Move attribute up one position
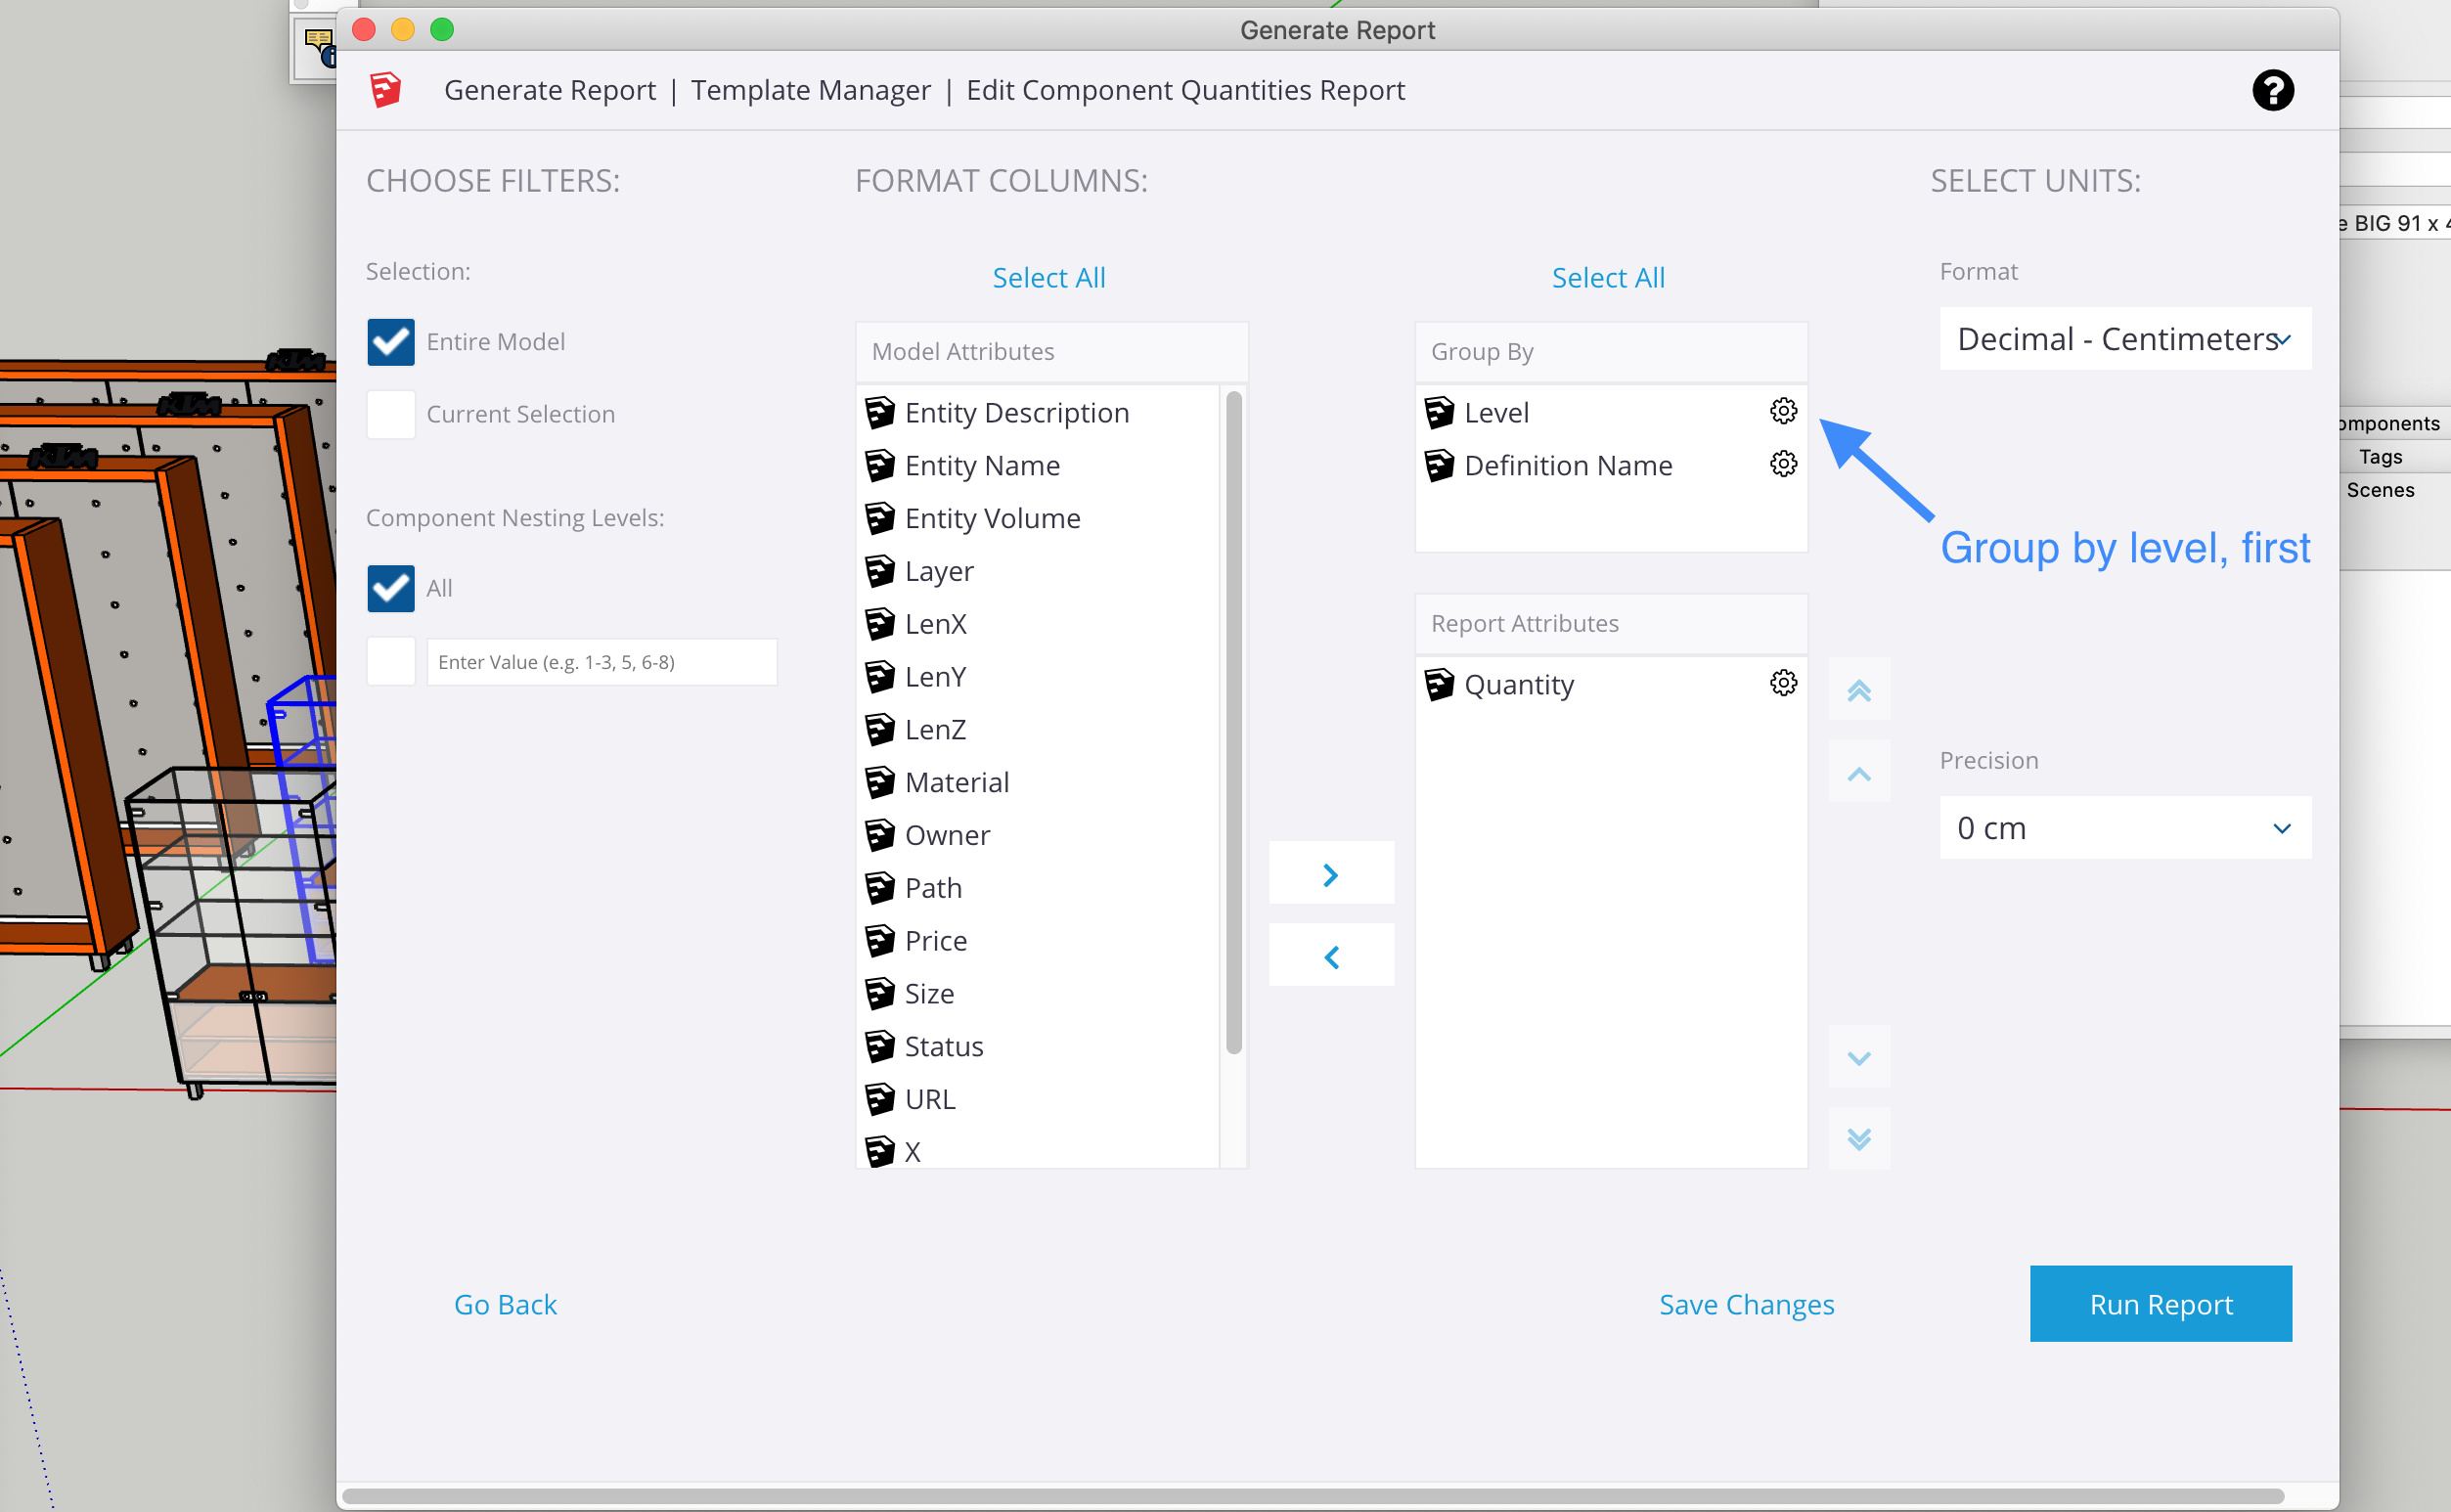 click(x=1858, y=772)
